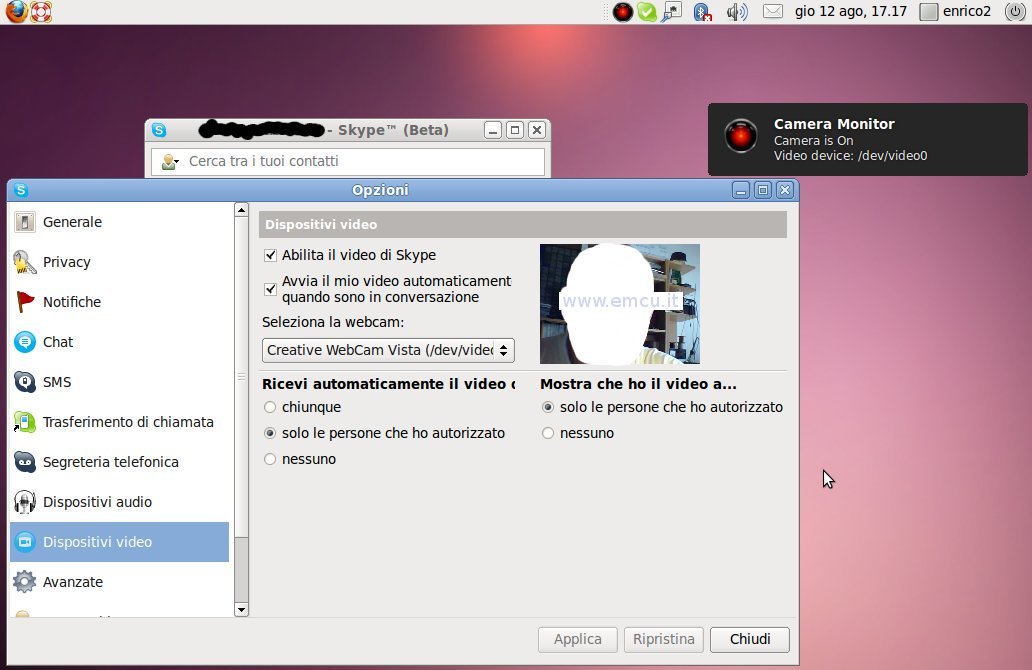Screen dimensions: 1032x670
Task: Open the Privacy options section
Action: point(119,262)
